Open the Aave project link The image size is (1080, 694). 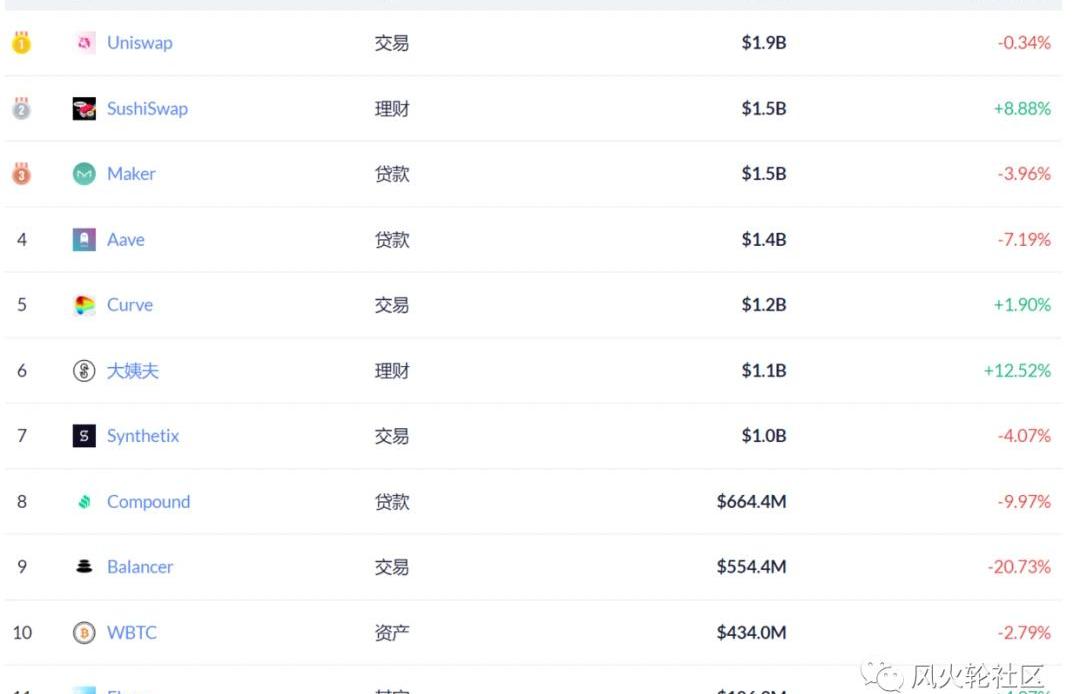126,240
